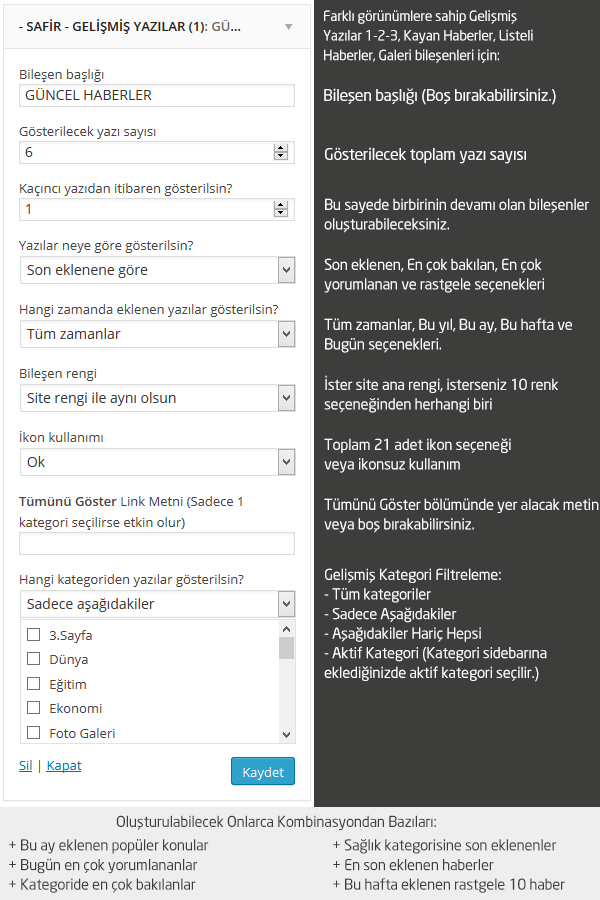Screen dimensions: 600x900
Task: Click the 'Gelişmiş Kategori Filtreleme:' text
Action: [x=413, y=575]
